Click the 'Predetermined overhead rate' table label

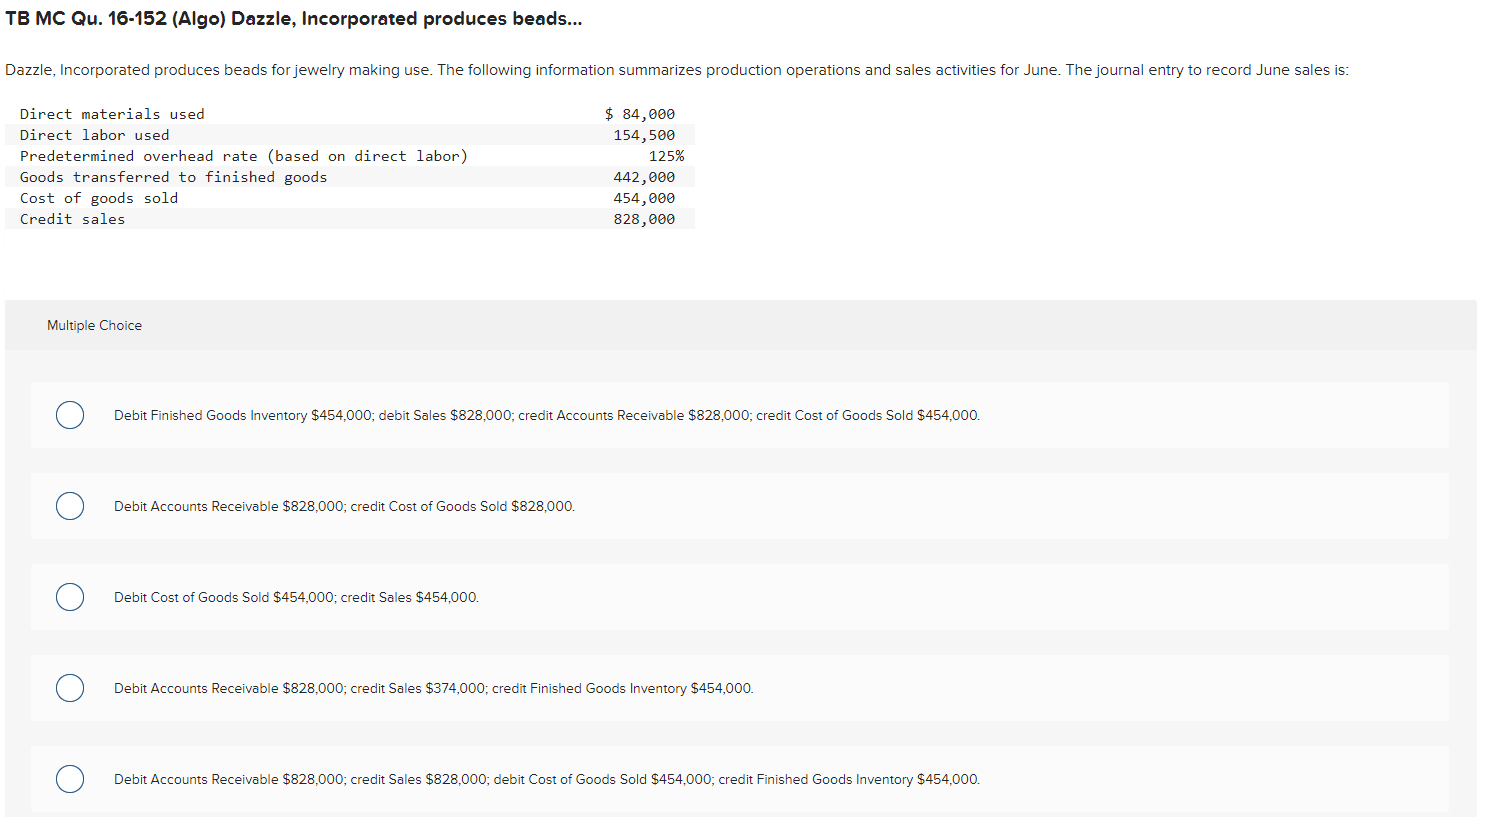click(244, 156)
